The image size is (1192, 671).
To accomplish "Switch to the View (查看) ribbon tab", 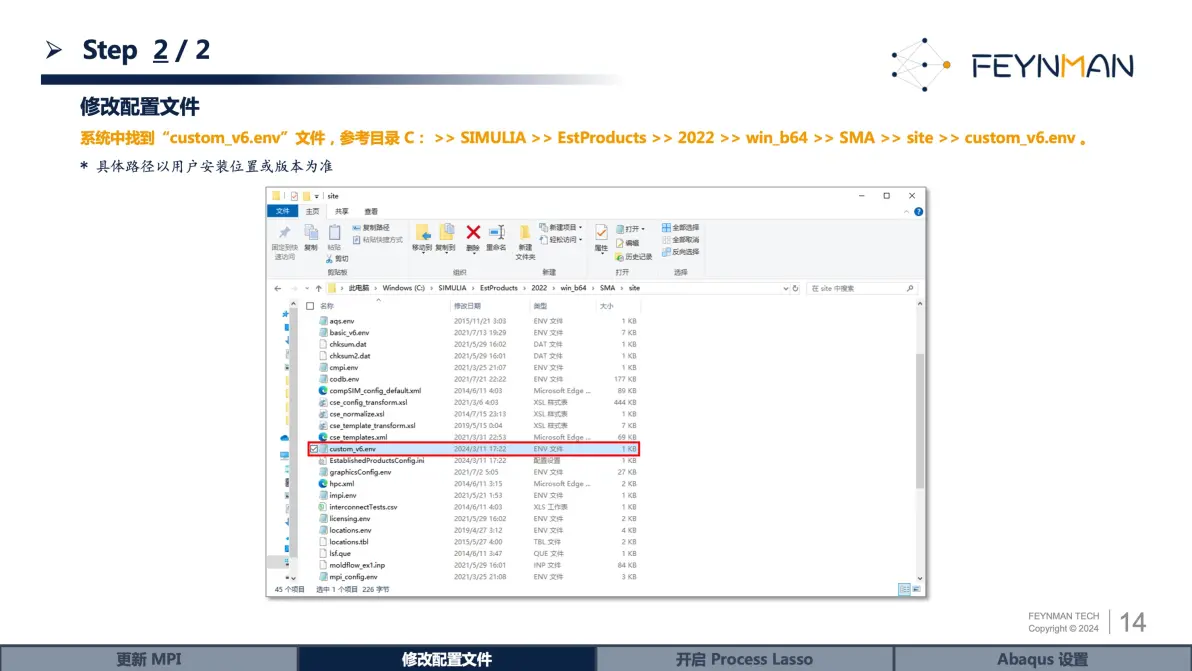I will coord(371,212).
